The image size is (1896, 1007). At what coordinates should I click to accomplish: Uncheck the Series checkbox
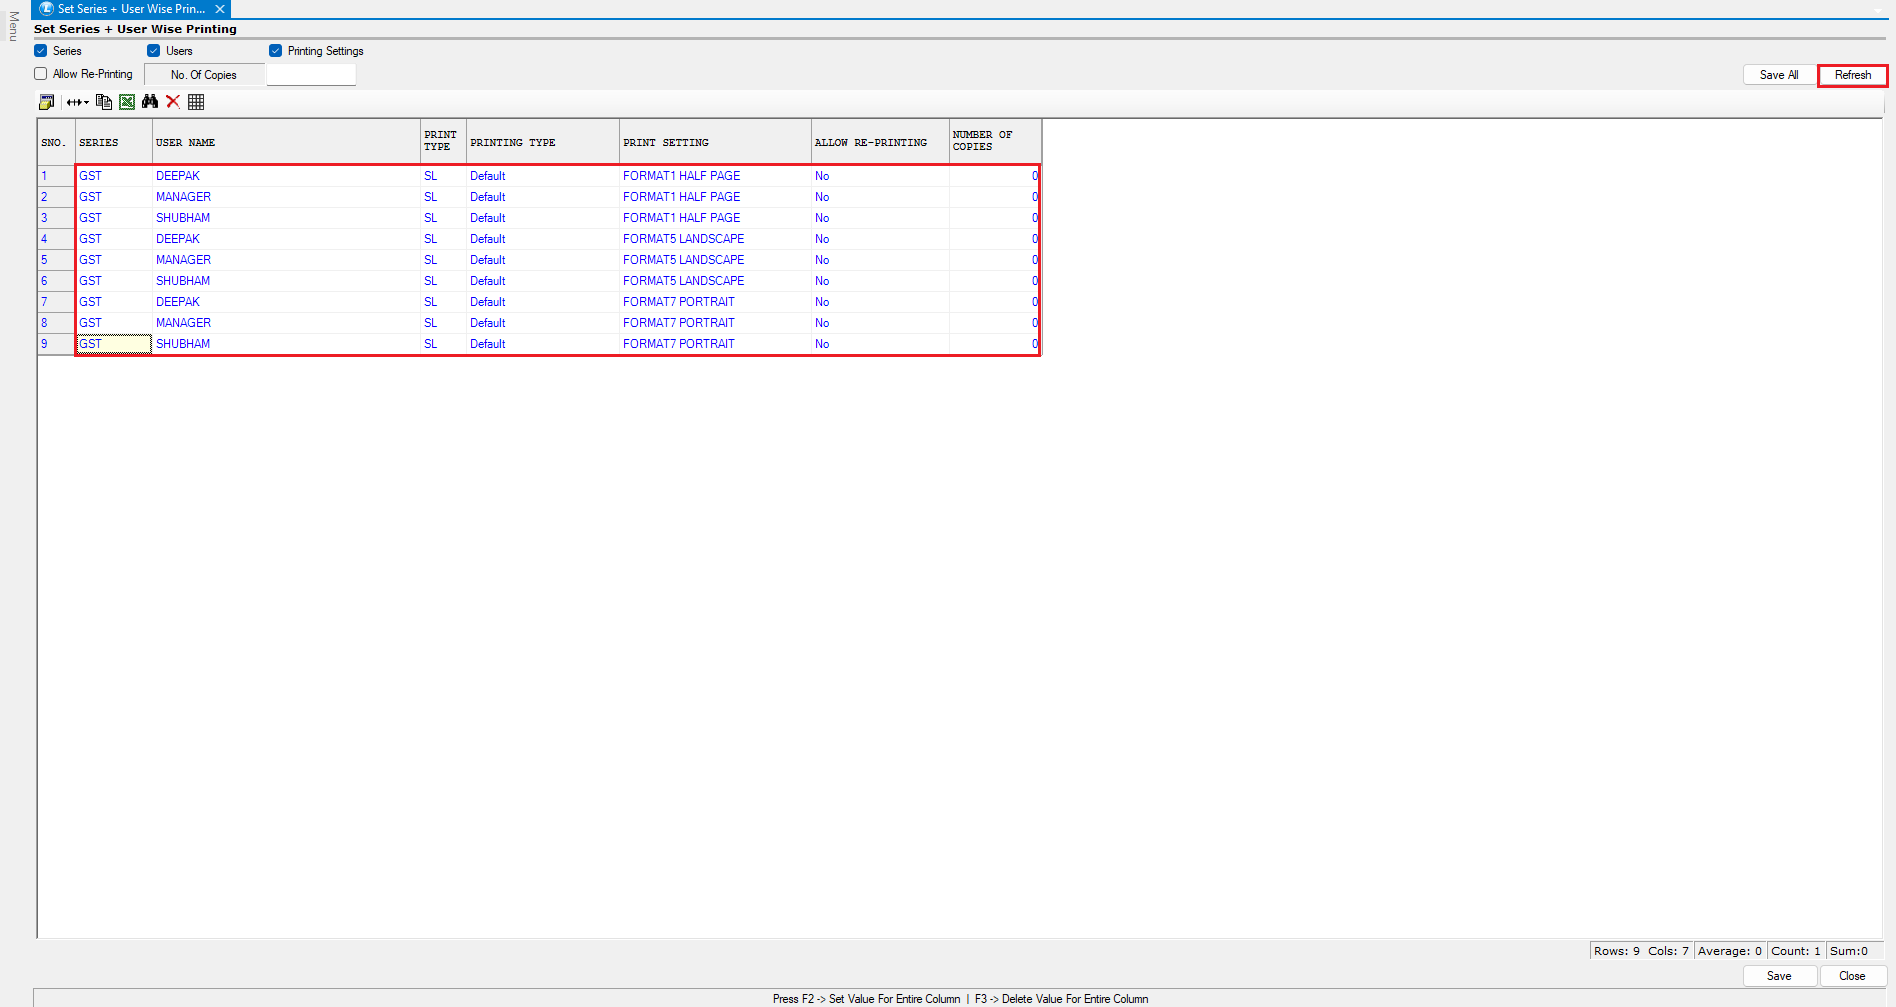coord(41,51)
